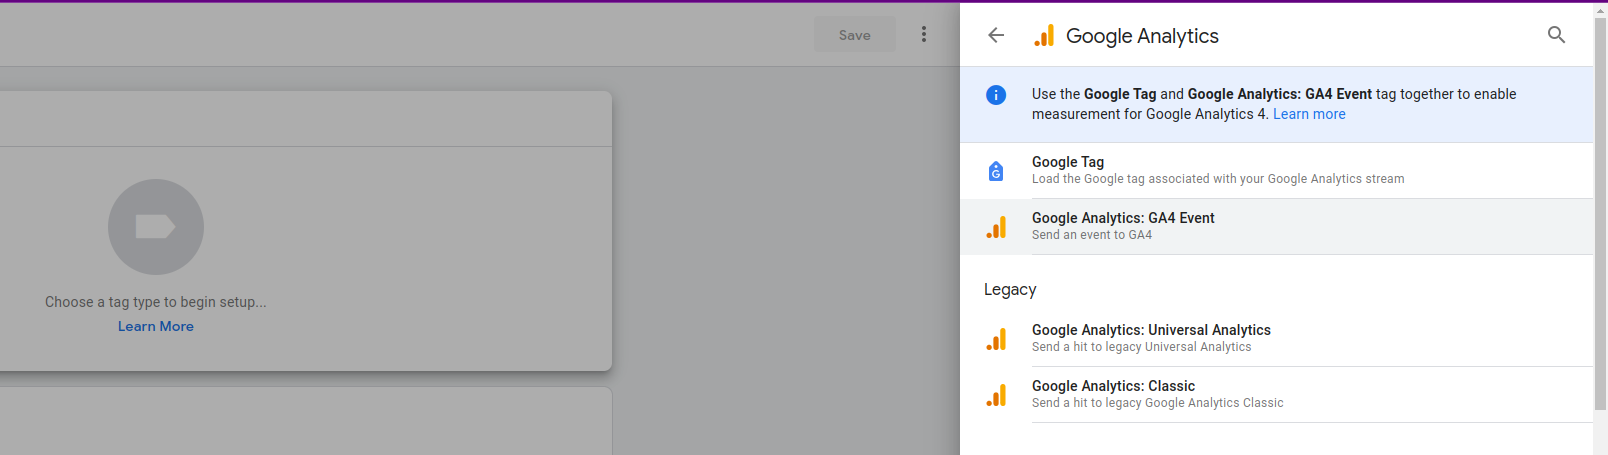Open the Learn more link in banner
1608x455 pixels.
pyautogui.click(x=1309, y=114)
